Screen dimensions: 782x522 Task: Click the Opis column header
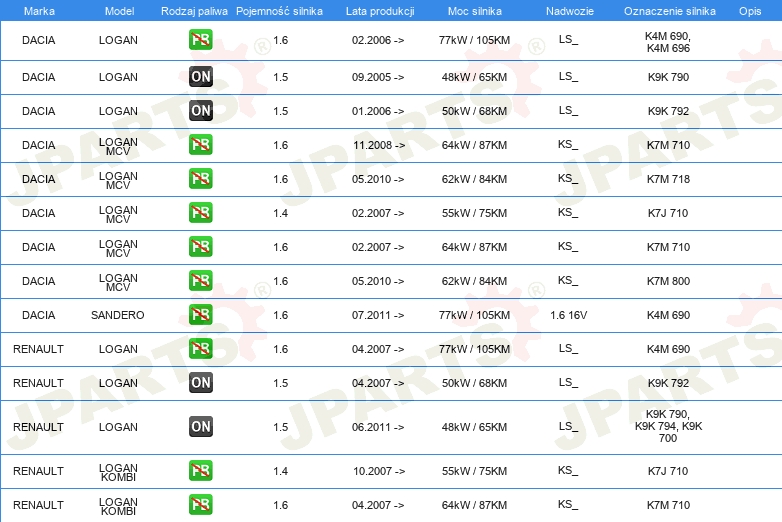click(x=750, y=11)
